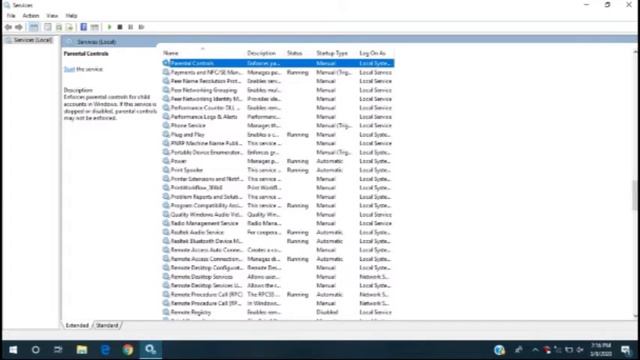Click the Restart Service toolbar button
Screen dimensions: 640x360
pos(141,27)
